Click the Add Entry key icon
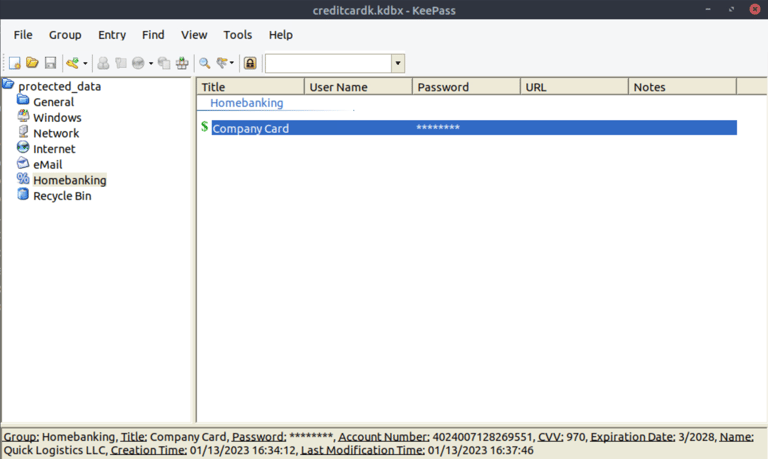Image resolution: width=768 pixels, height=459 pixels. pos(72,63)
